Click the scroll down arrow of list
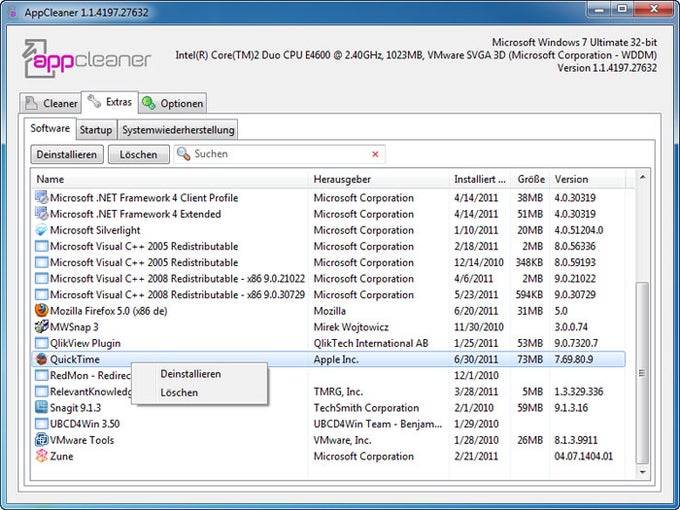This screenshot has width=680, height=510. tap(642, 472)
